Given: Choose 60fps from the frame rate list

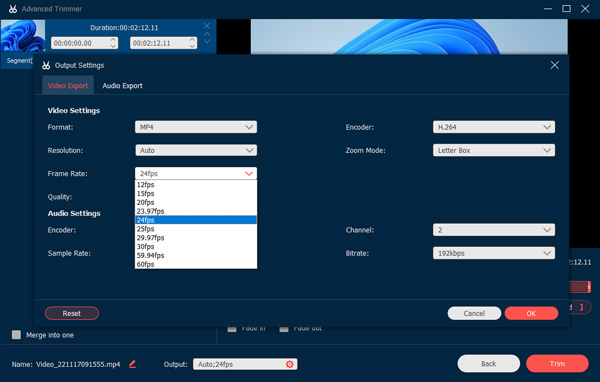Looking at the screenshot, I should 196,264.
